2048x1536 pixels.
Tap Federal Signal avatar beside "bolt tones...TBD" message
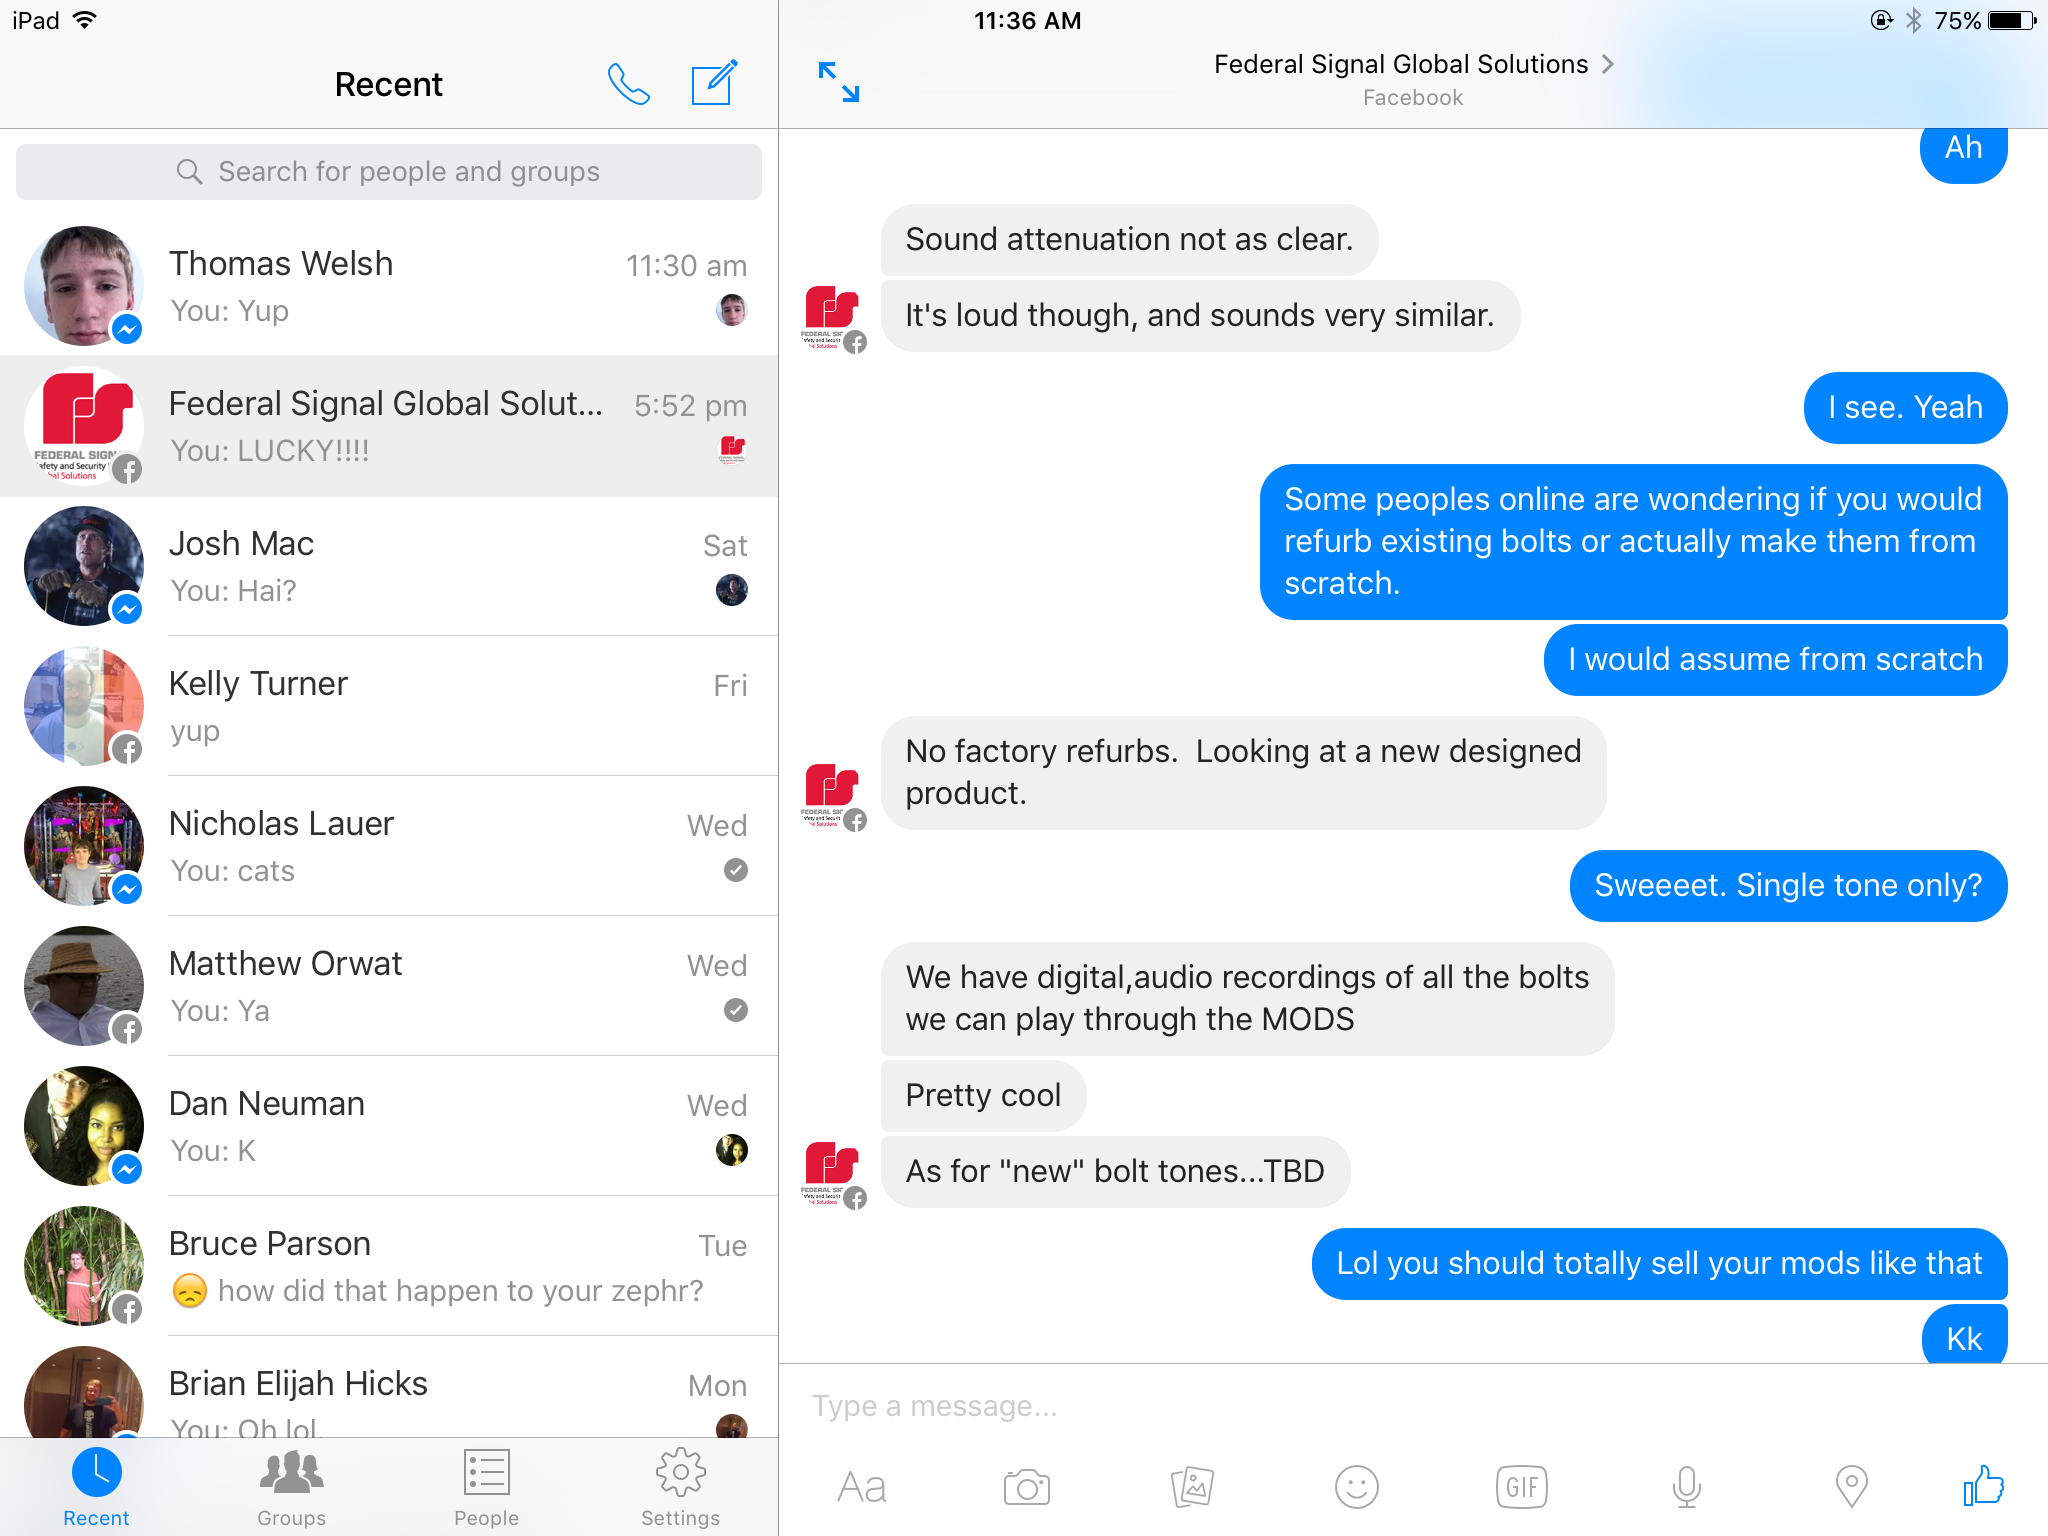click(x=833, y=1173)
